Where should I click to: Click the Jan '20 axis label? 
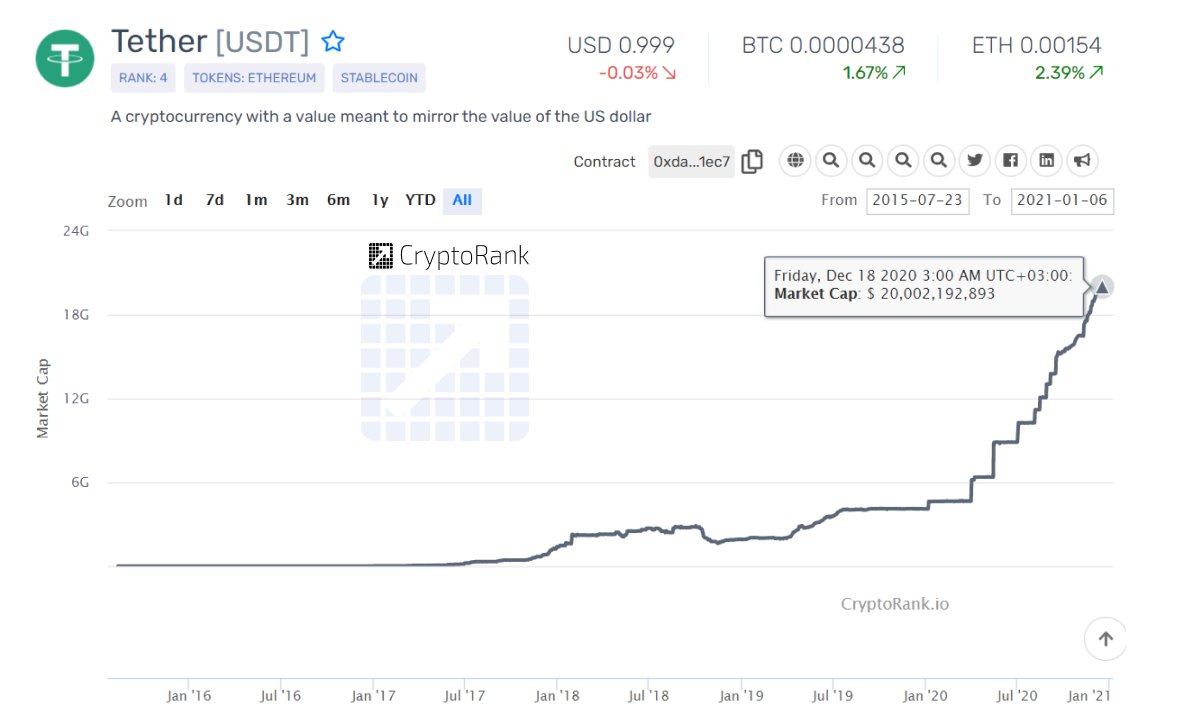coord(925,695)
